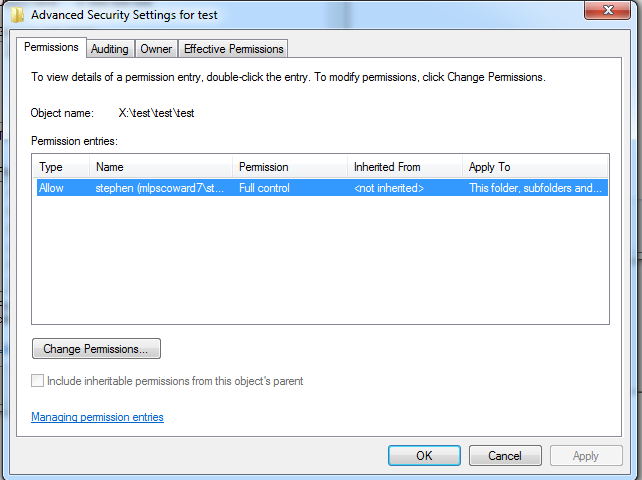Click empty area of permission entries list

(320, 260)
